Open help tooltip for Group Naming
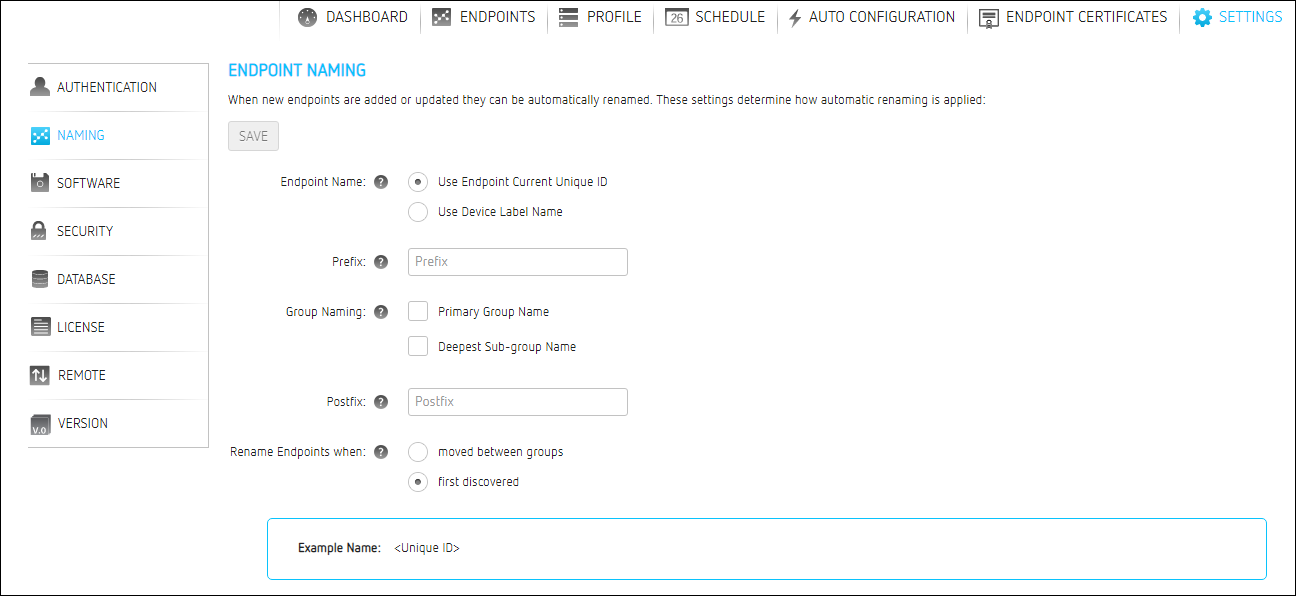The height and width of the screenshot is (596, 1296). coord(381,312)
